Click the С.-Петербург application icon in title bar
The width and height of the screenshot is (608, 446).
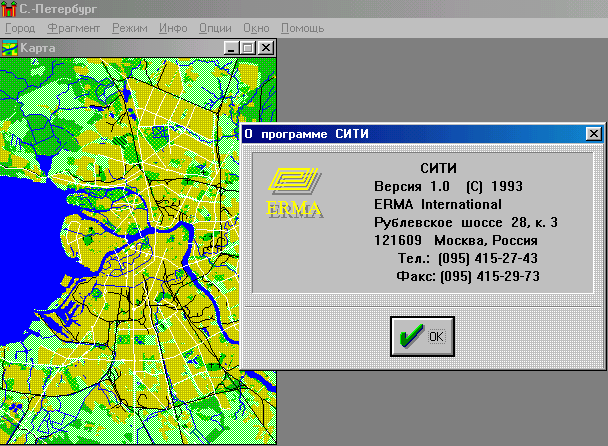[9, 9]
